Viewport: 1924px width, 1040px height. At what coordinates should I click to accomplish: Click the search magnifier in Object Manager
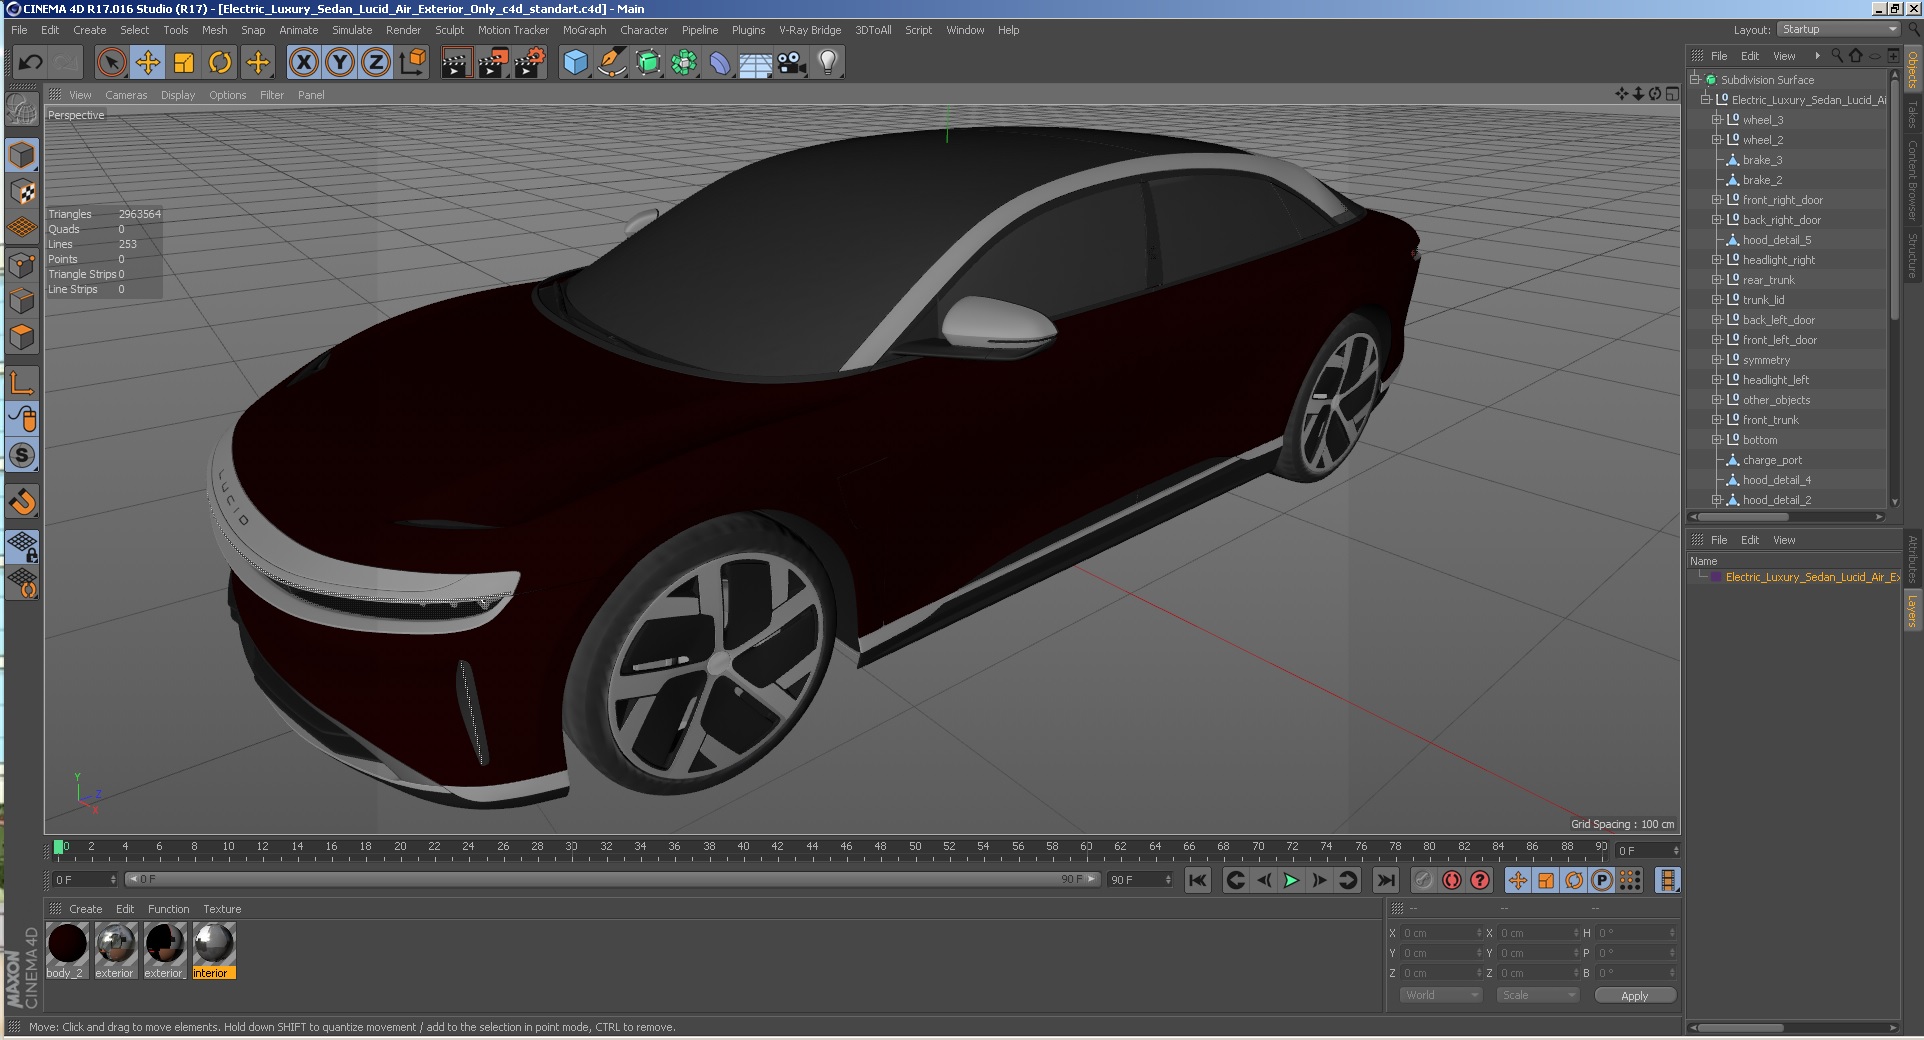point(1837,56)
